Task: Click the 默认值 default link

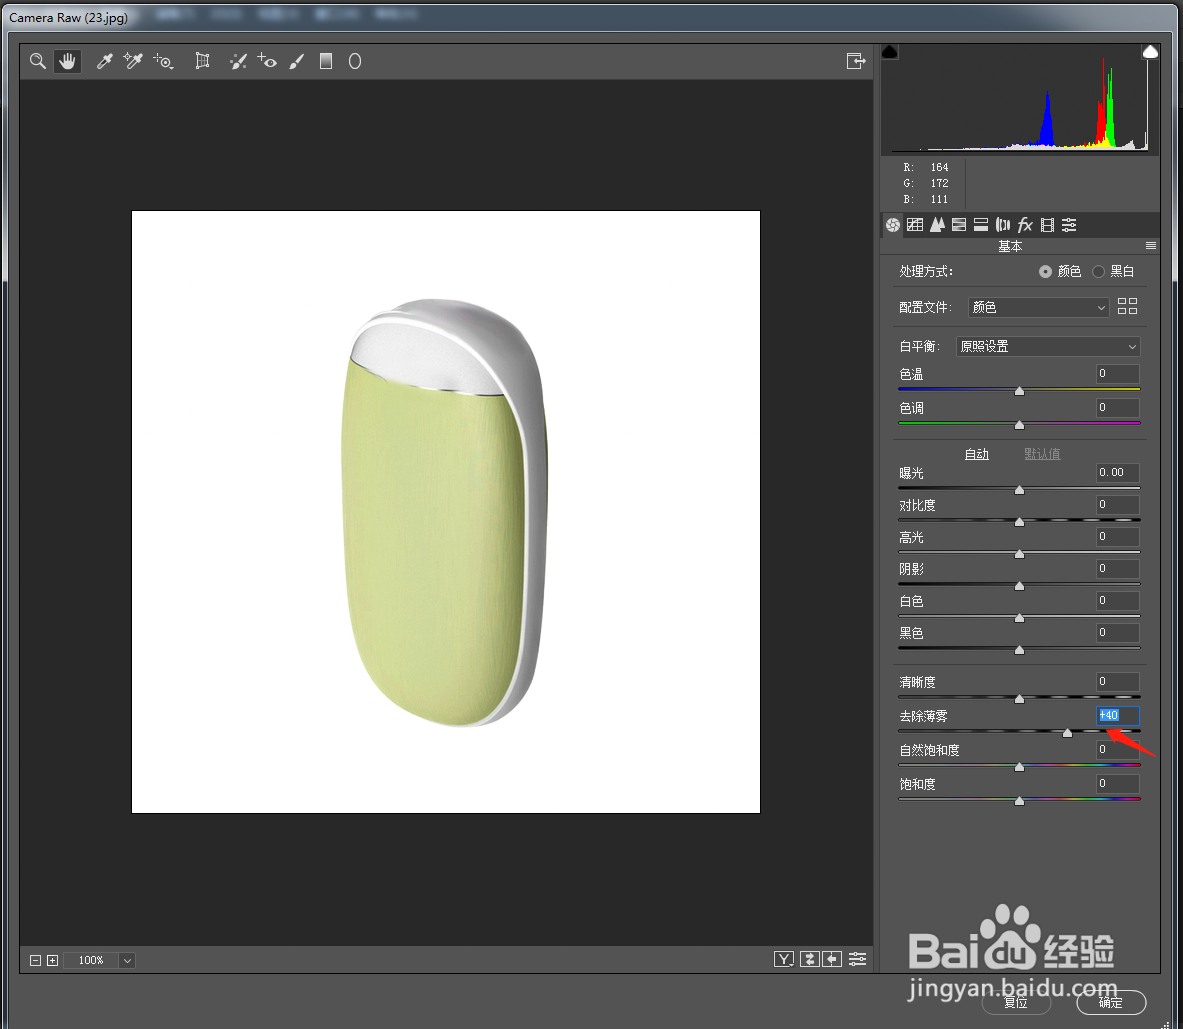Action: click(1042, 454)
